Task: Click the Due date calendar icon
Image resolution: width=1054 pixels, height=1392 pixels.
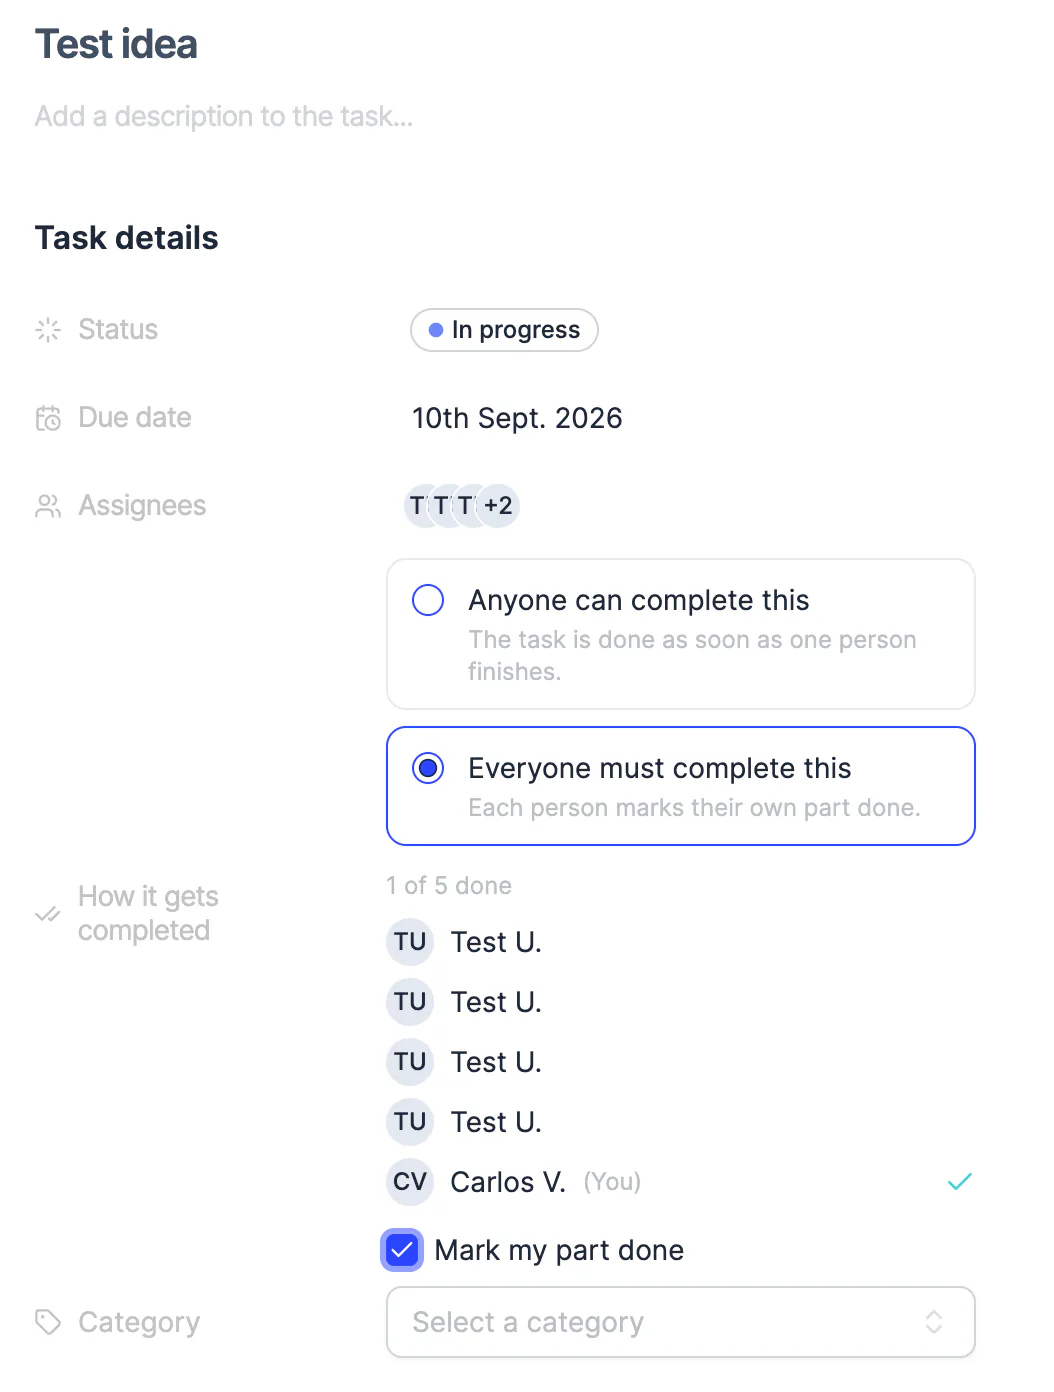Action: click(48, 418)
